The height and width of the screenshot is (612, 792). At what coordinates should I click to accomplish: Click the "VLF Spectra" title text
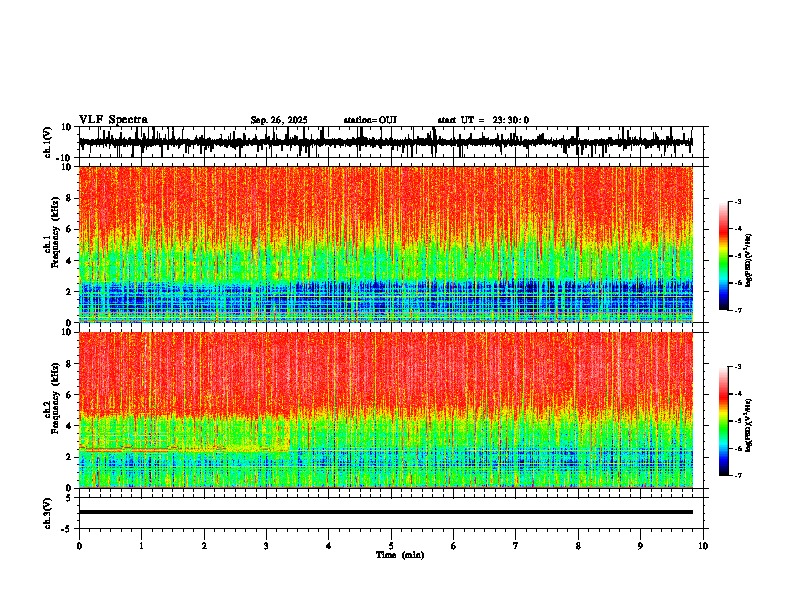[113, 120]
